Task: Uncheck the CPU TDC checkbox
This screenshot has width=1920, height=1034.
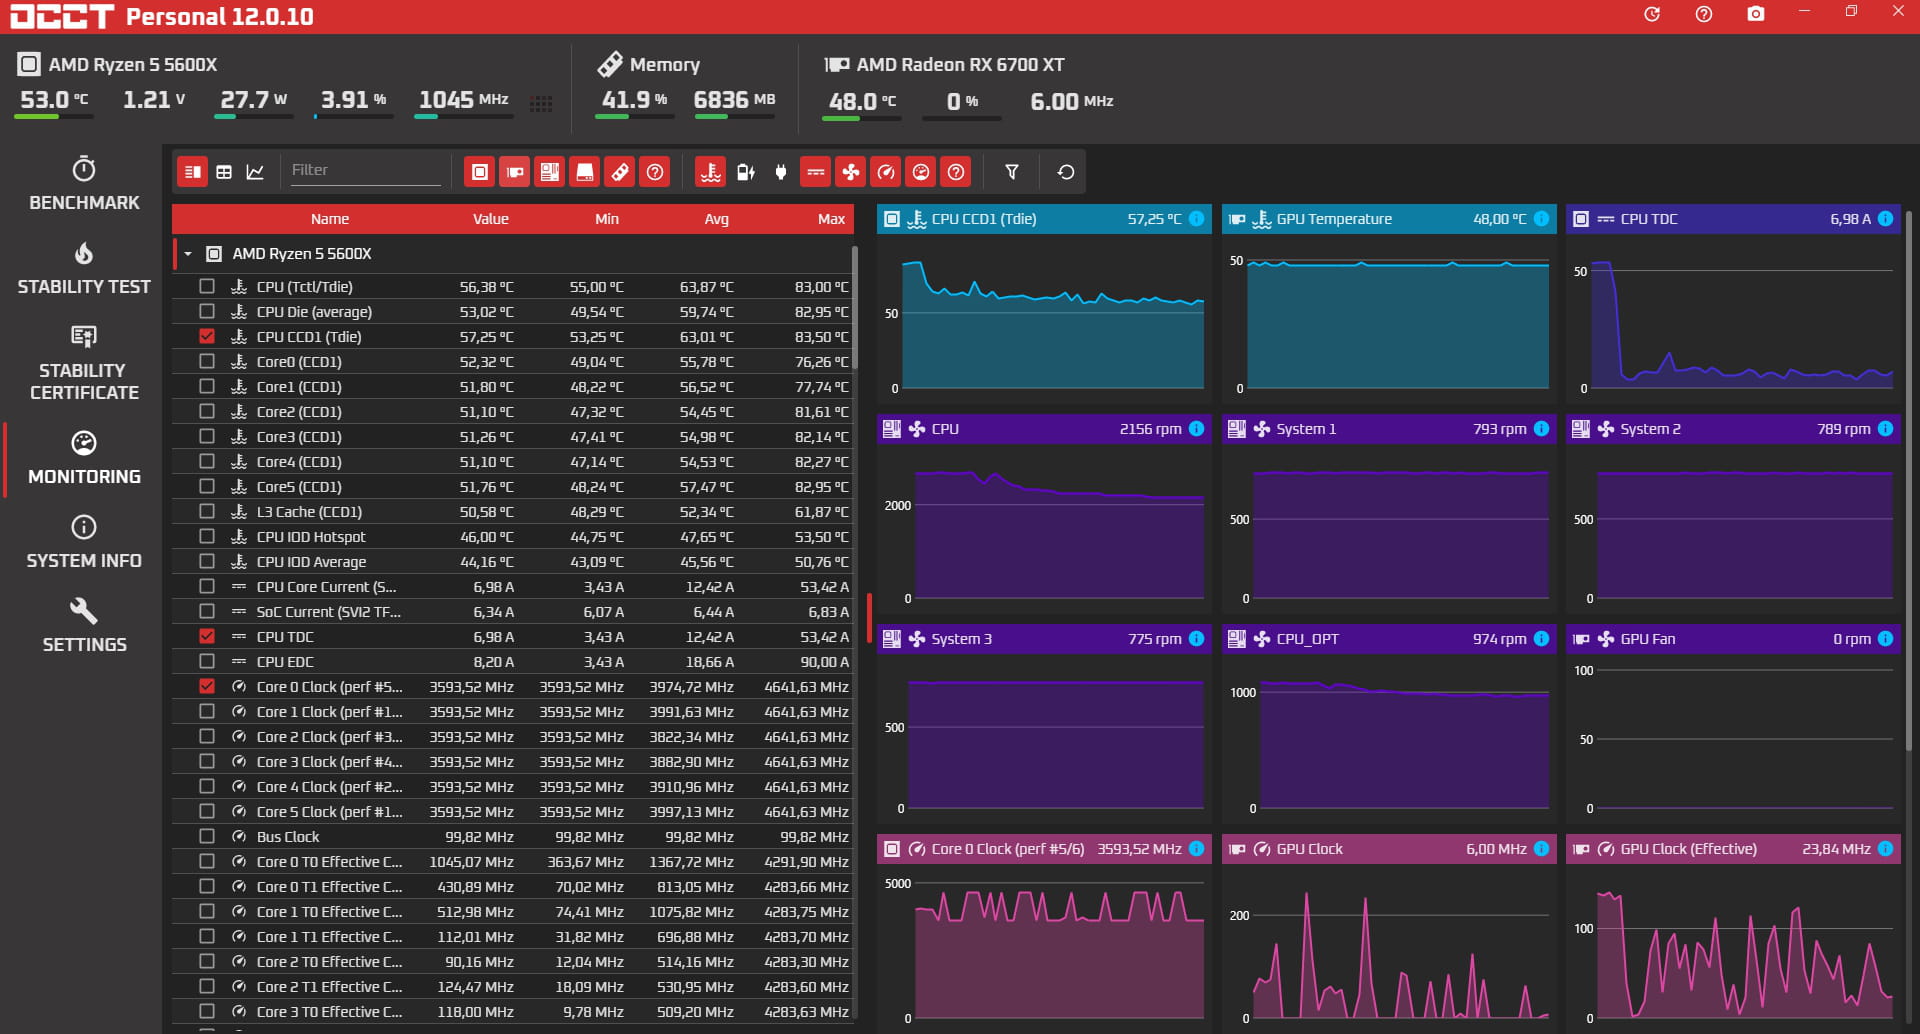Action: [207, 636]
